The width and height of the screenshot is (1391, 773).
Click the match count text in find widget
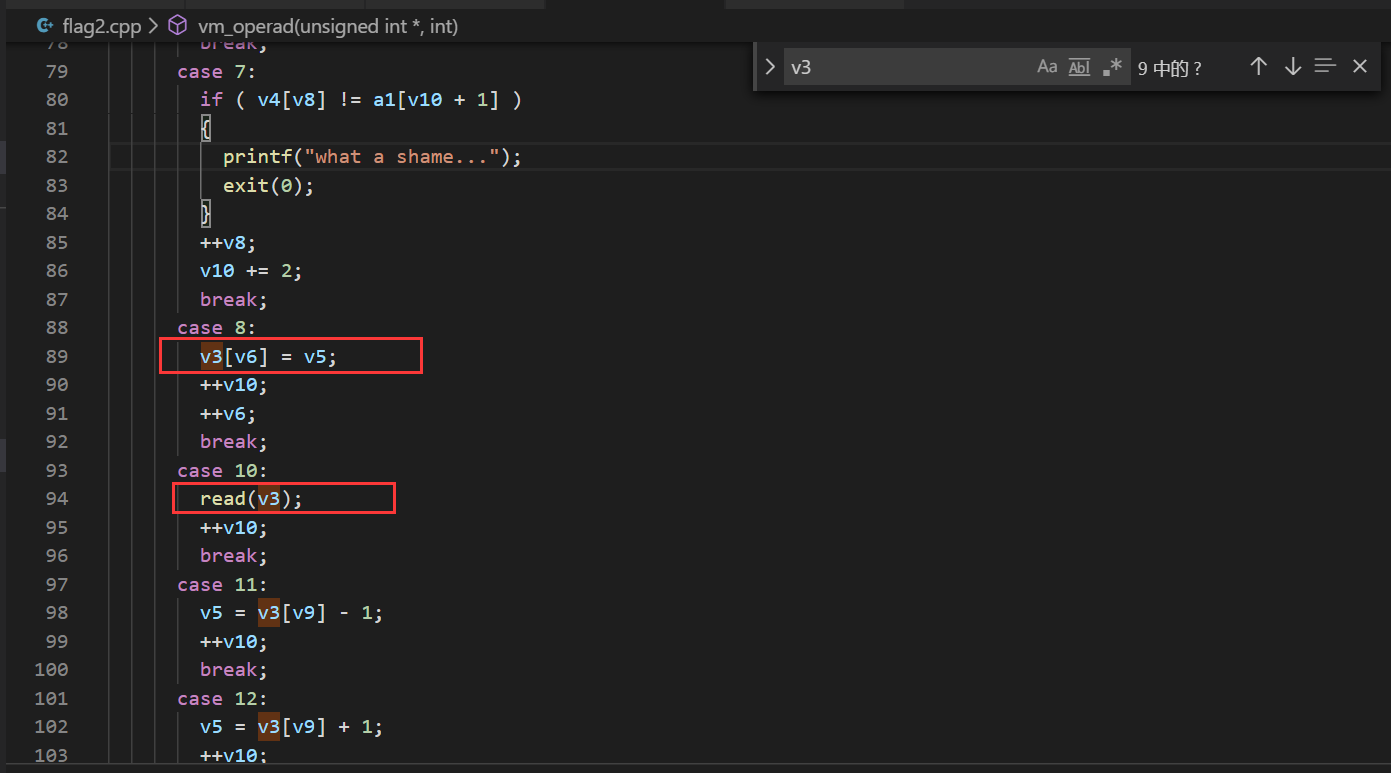1170,68
